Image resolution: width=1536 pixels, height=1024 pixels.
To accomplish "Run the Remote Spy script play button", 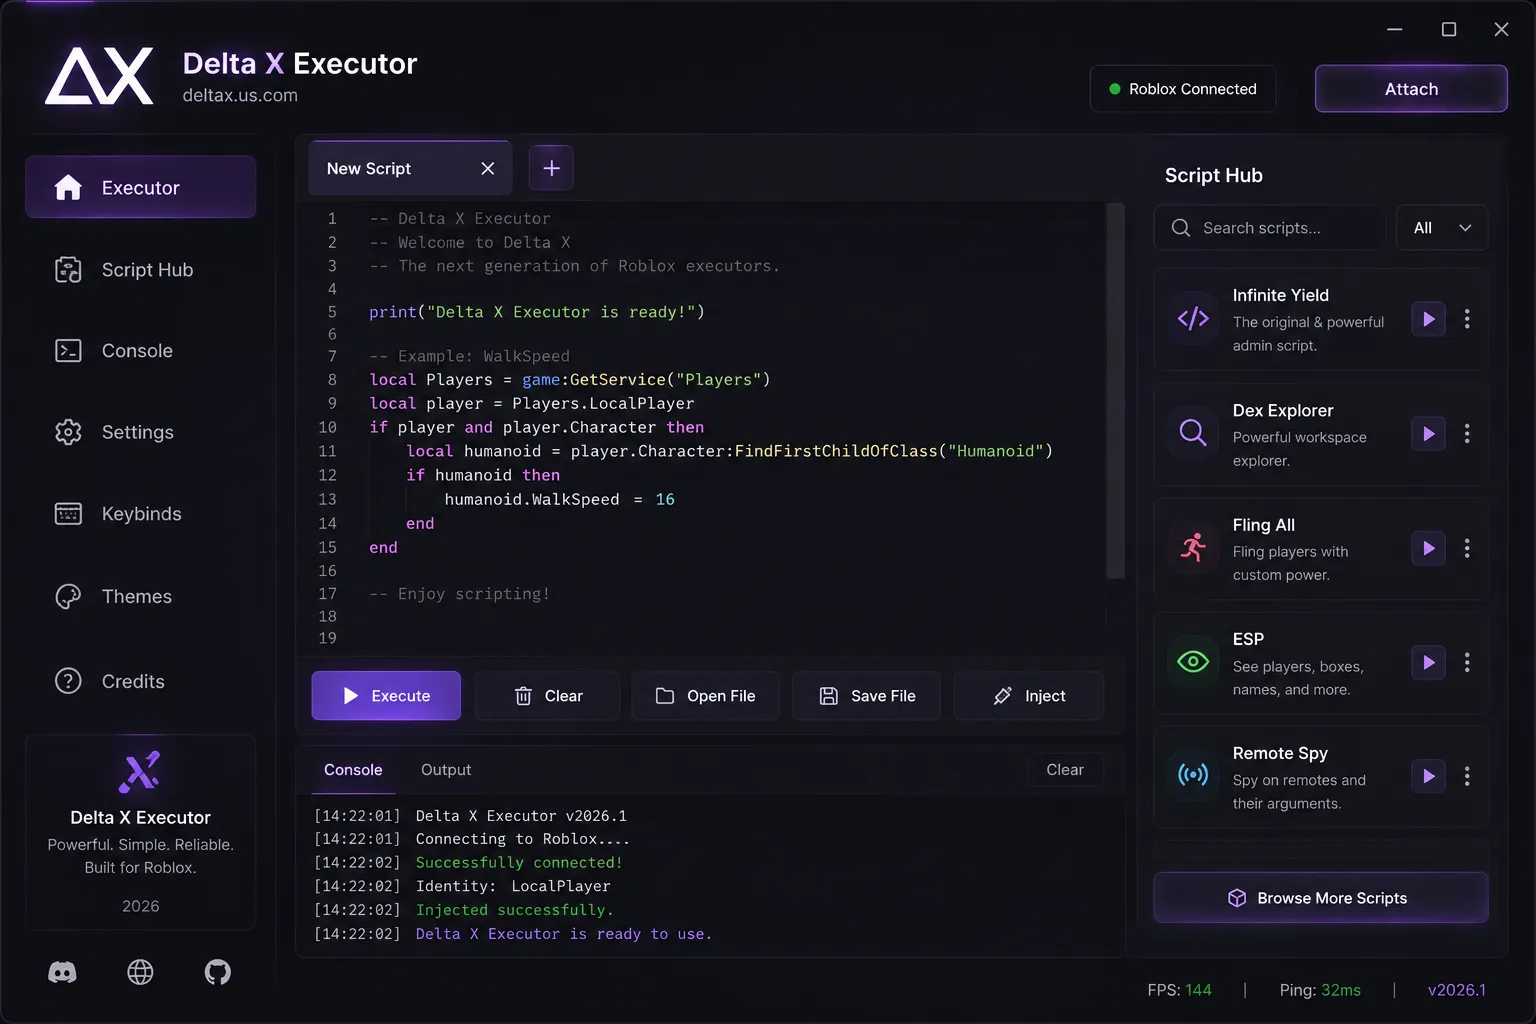I will coord(1428,776).
